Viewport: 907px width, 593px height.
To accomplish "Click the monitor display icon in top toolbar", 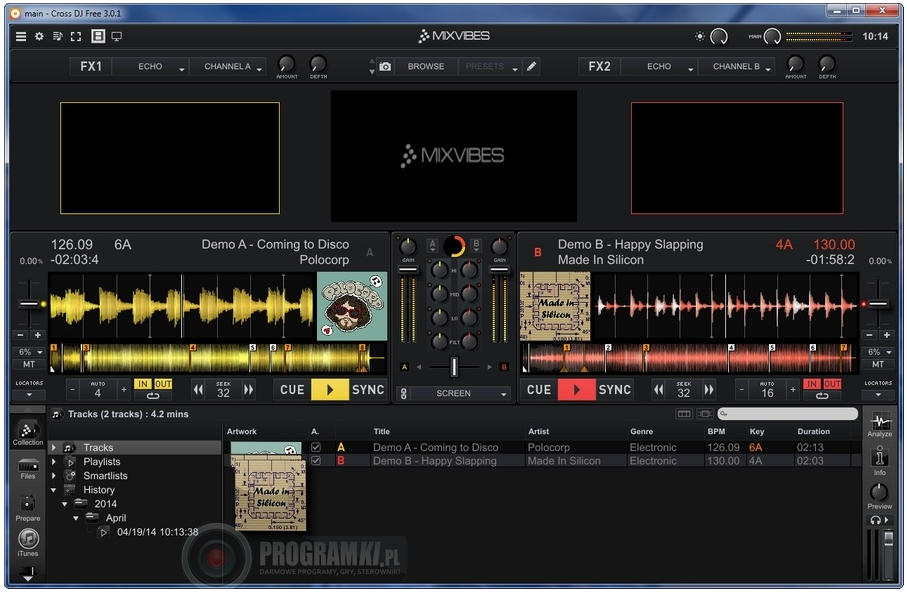I will [117, 36].
